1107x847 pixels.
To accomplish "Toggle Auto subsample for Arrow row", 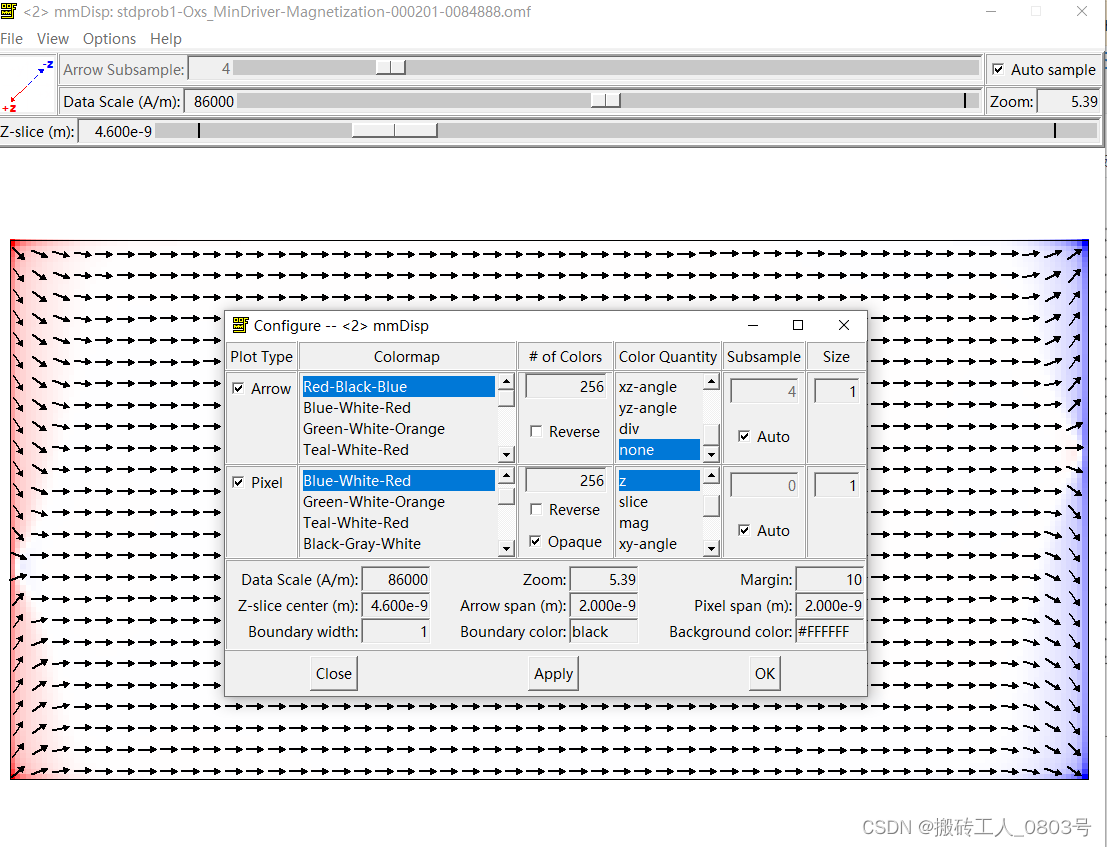I will click(744, 436).
